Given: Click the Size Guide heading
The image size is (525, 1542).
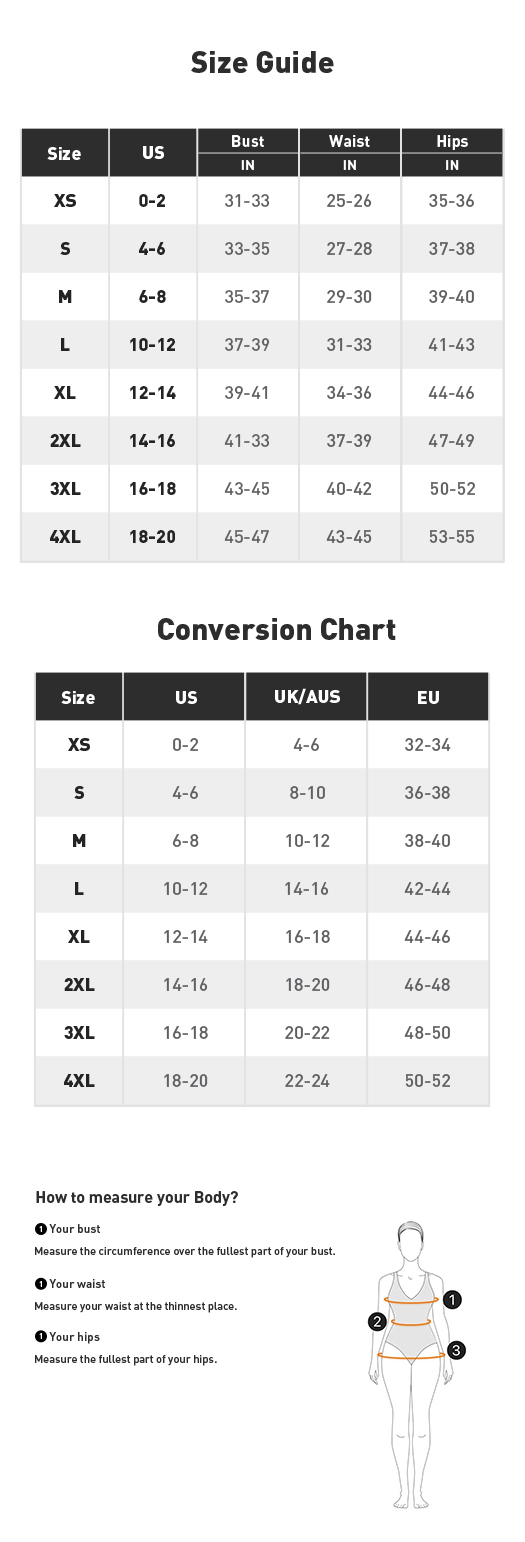Looking at the screenshot, I should click(x=262, y=63).
